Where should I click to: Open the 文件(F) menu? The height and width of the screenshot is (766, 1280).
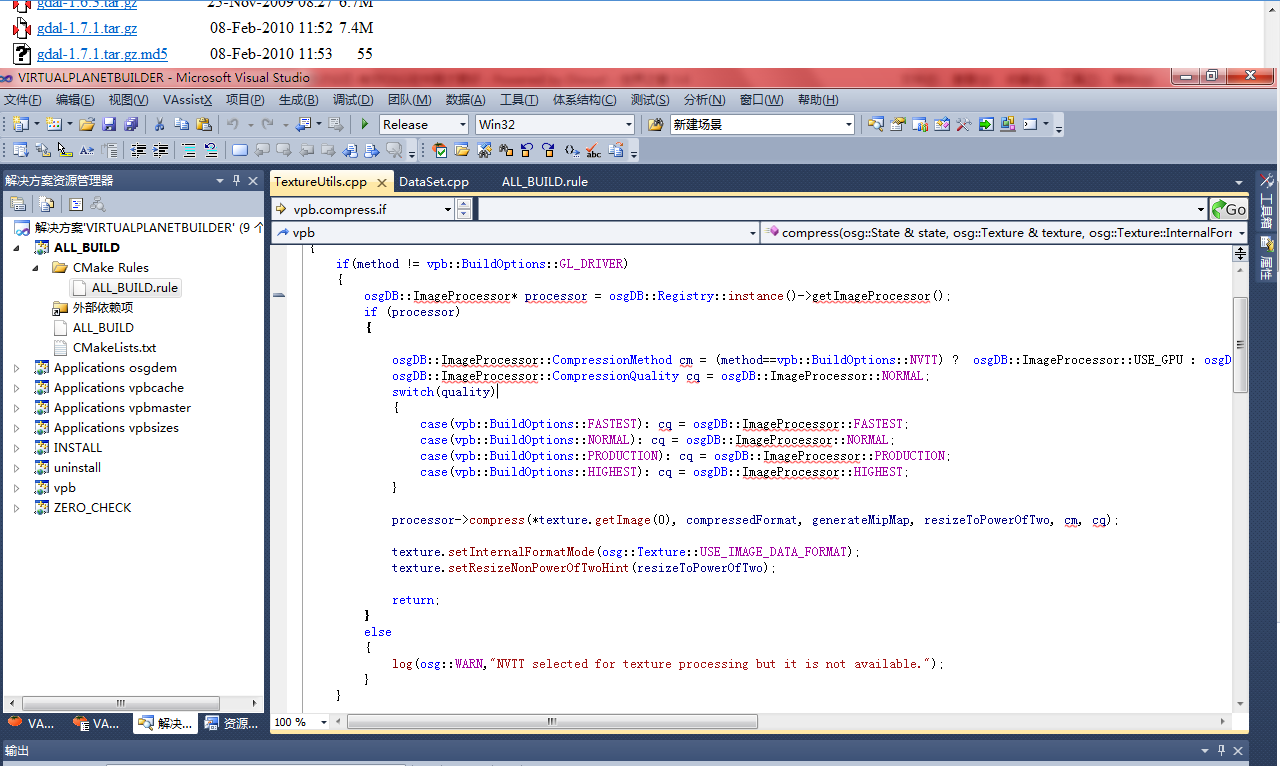click(23, 100)
